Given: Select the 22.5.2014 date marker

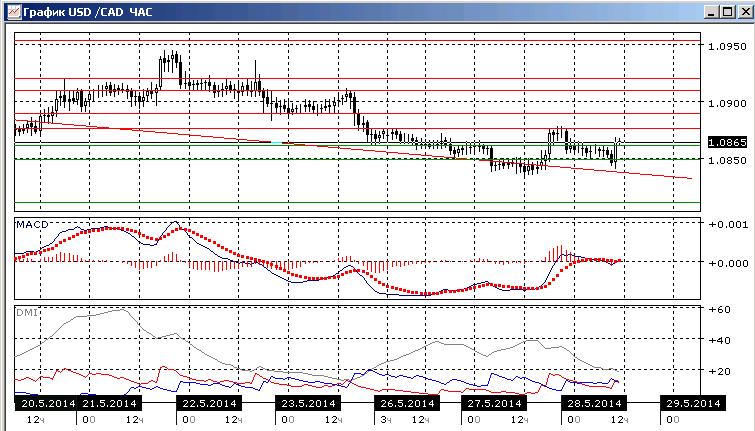Looking at the screenshot, I should coord(209,403).
